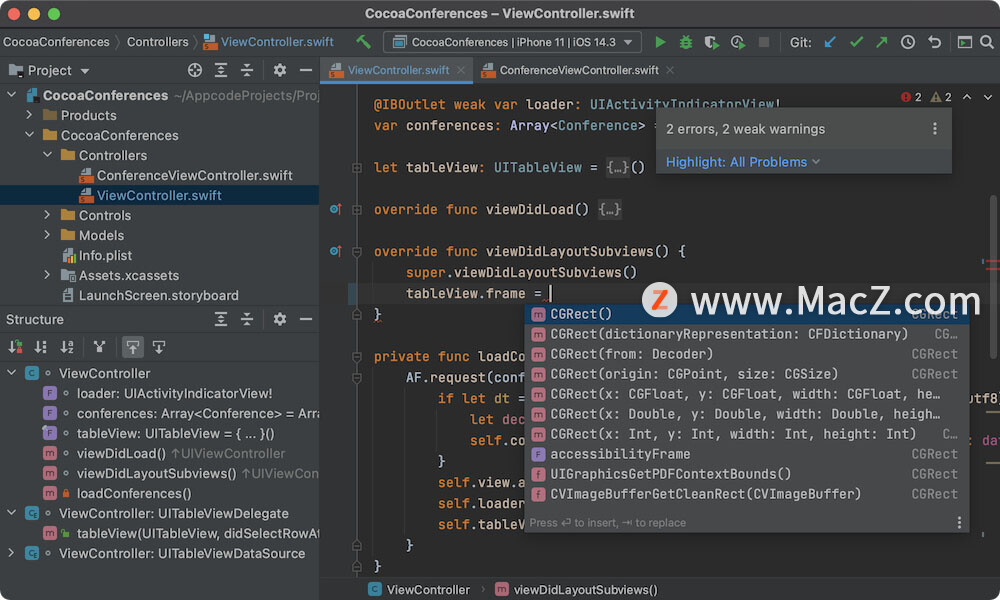Click the Stop square button
The width and height of the screenshot is (1000, 600).
(x=763, y=42)
